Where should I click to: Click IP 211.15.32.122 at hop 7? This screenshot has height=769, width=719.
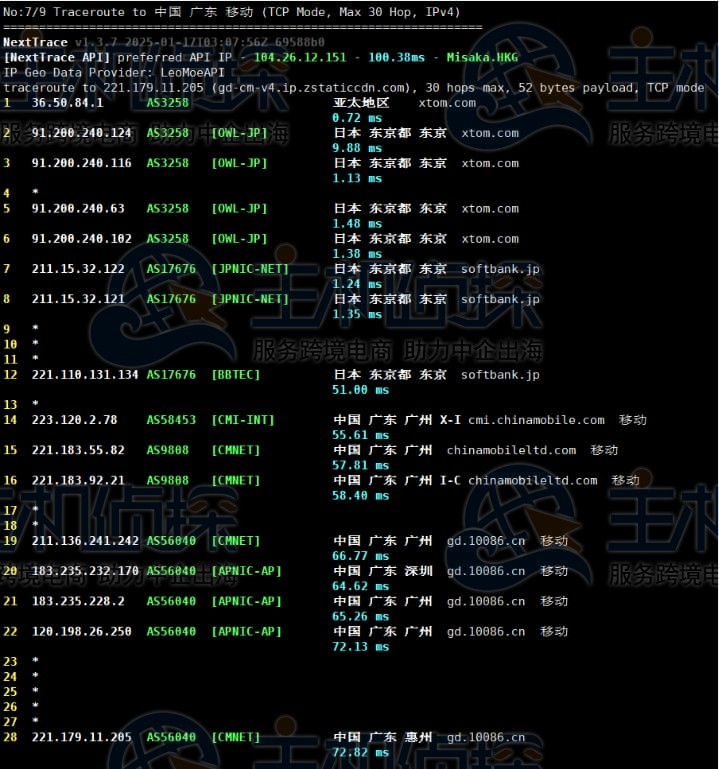(78, 269)
